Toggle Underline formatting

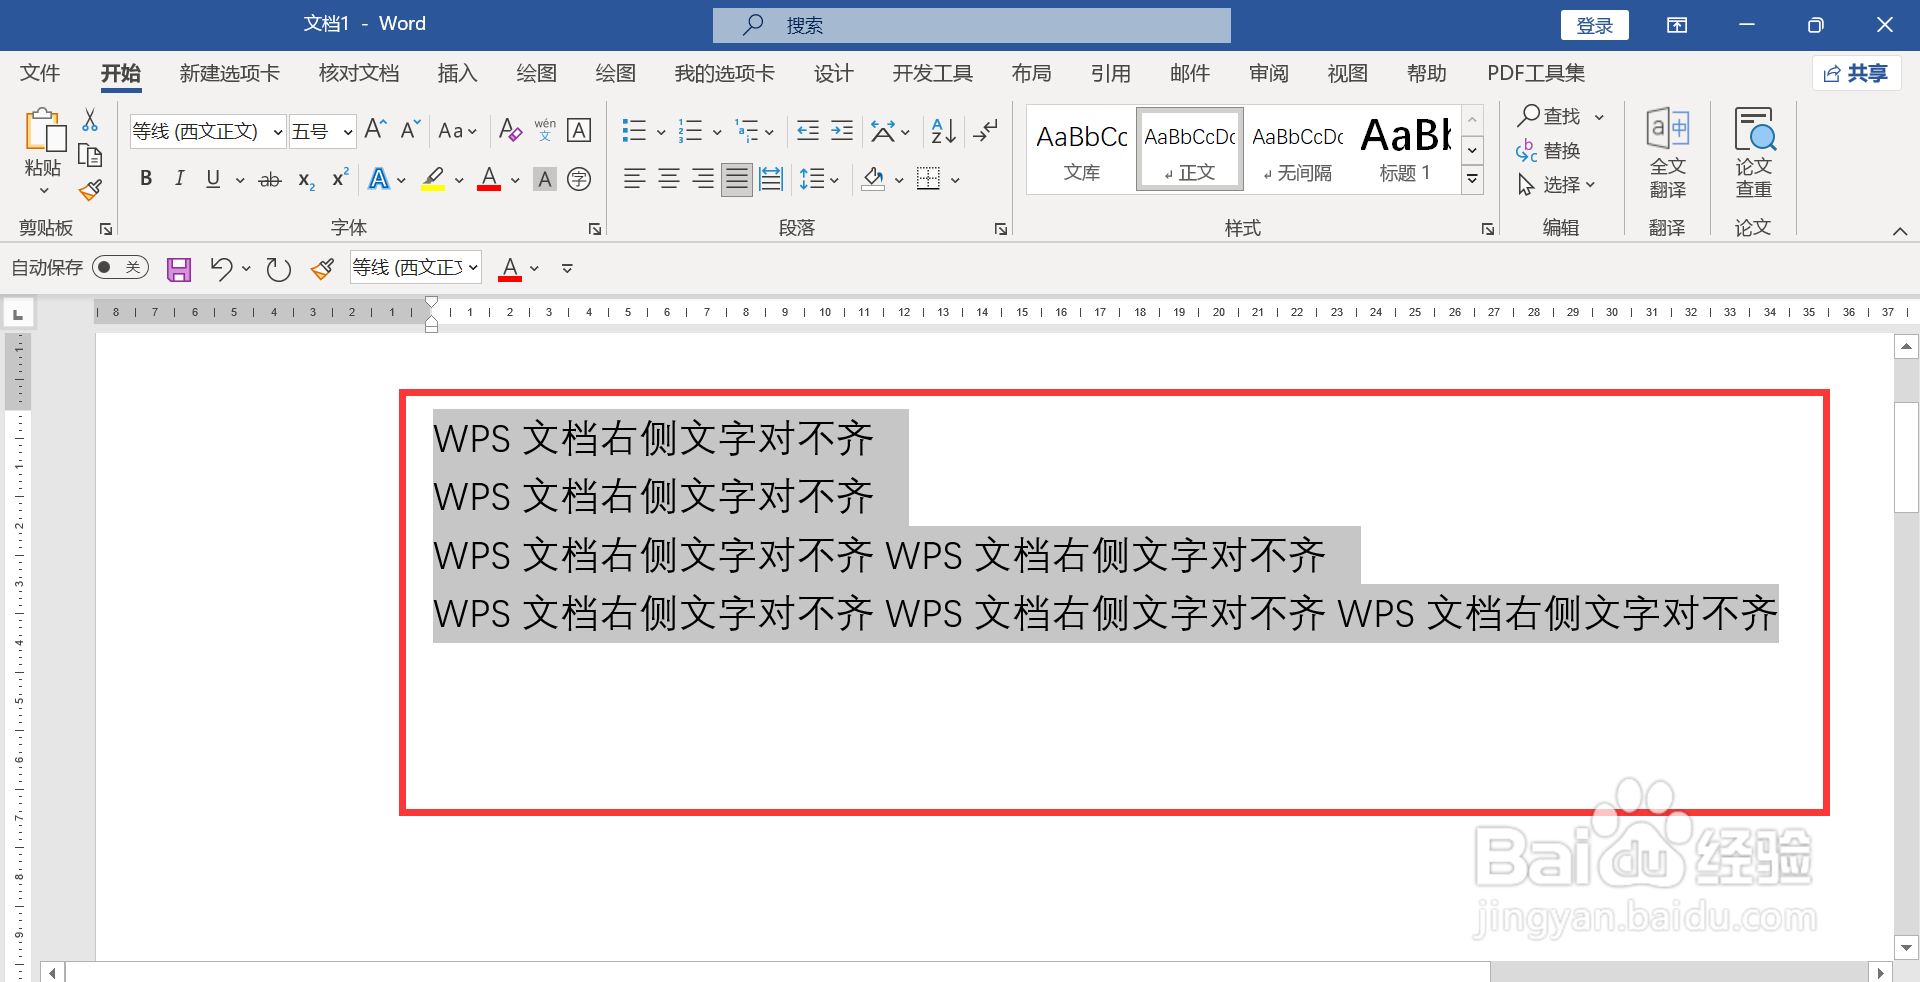click(x=213, y=179)
